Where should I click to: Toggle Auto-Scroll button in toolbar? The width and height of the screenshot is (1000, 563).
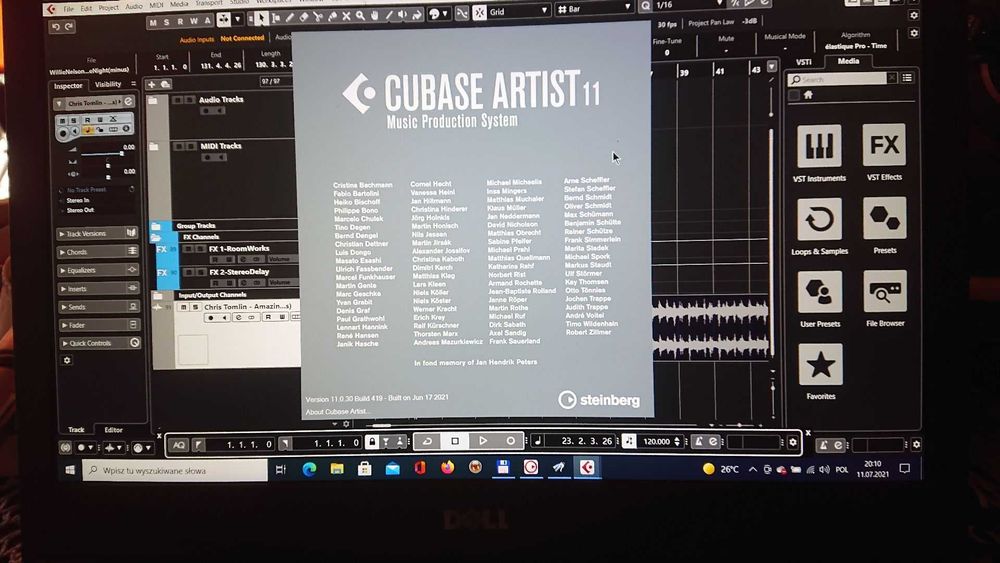tap(223, 20)
